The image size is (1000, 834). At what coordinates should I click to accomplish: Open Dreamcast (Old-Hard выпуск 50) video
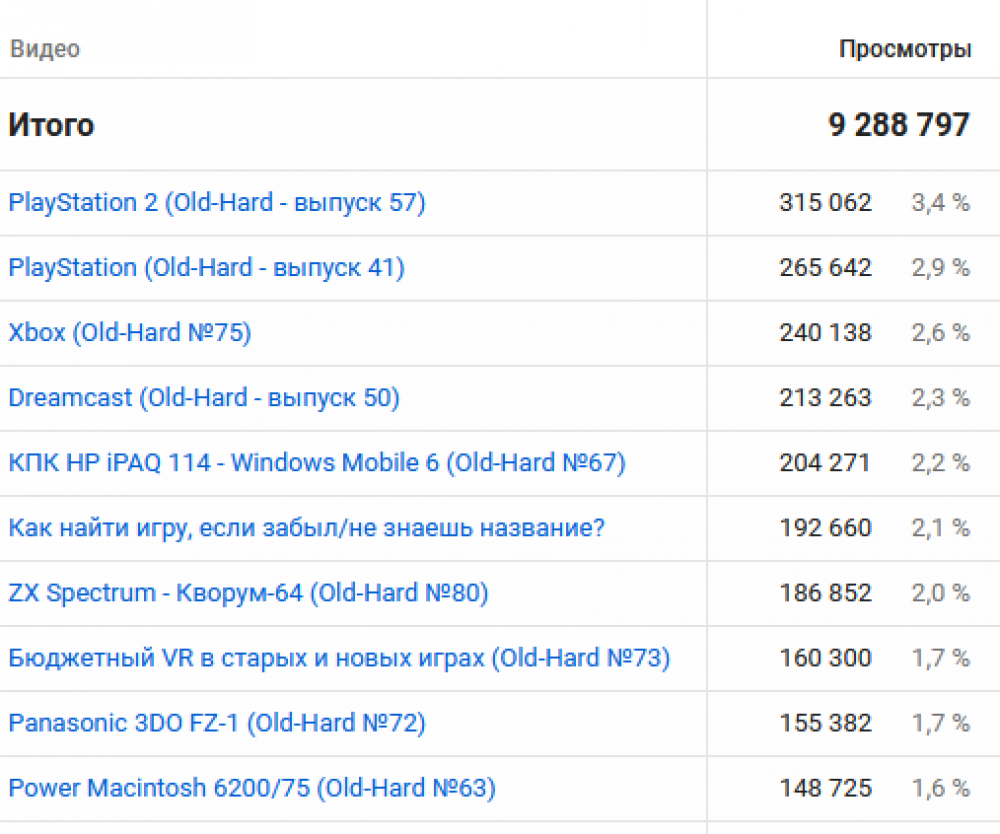tap(204, 398)
